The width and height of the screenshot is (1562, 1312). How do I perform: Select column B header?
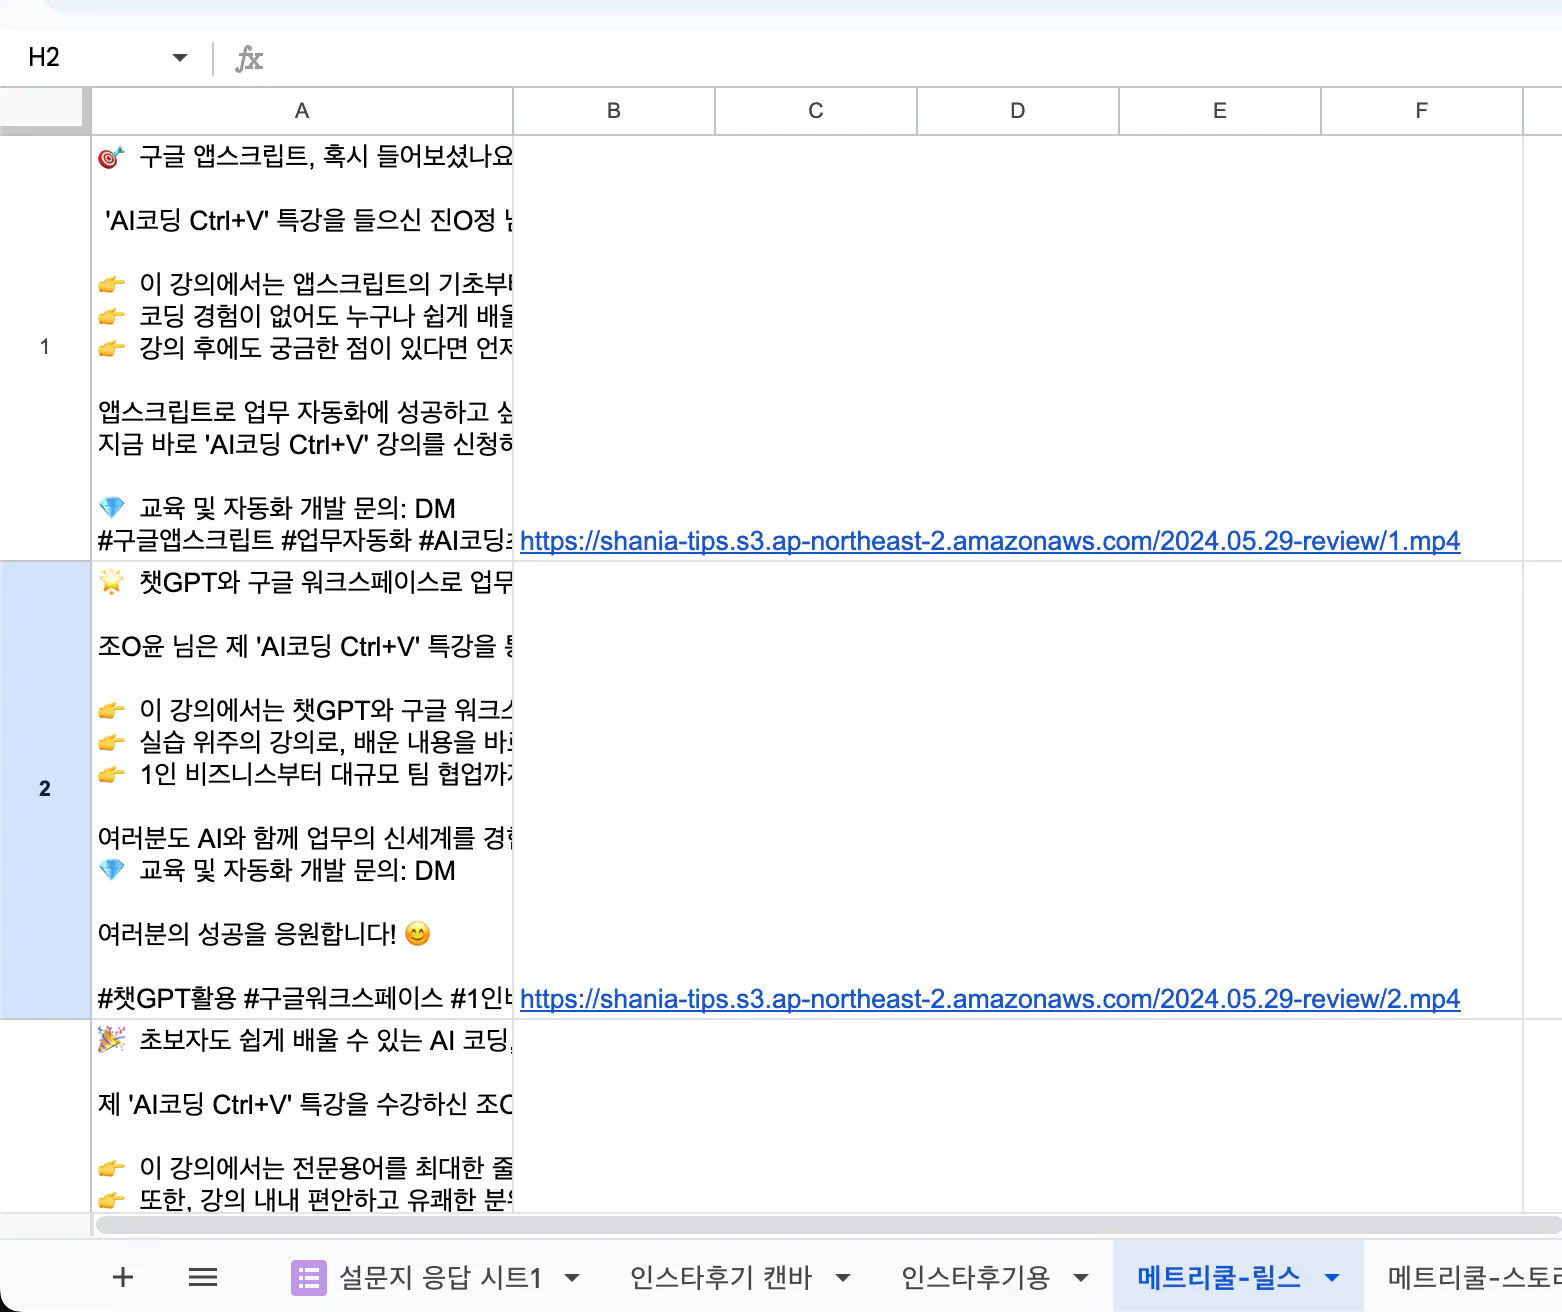click(x=614, y=111)
